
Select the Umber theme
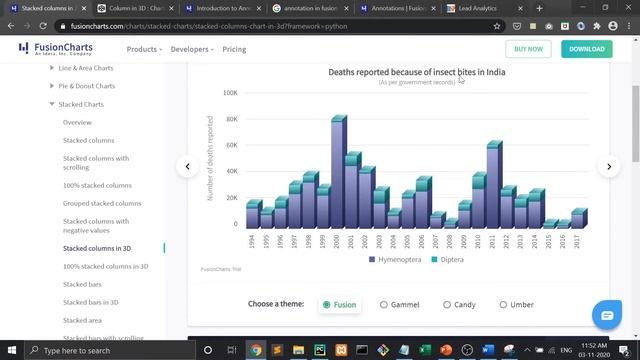pos(516,304)
